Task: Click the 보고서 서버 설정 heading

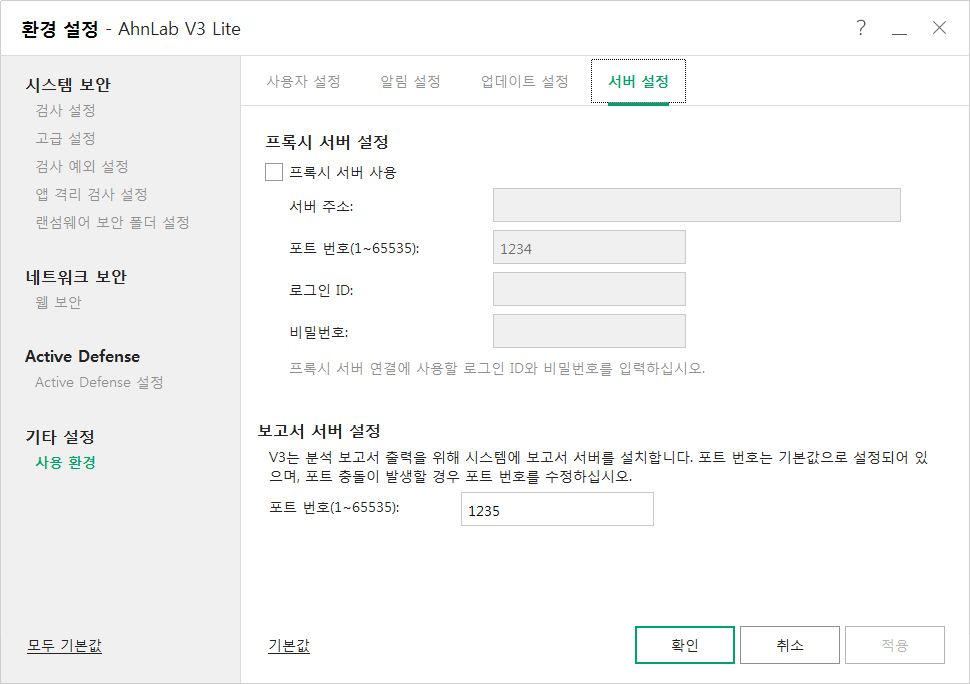Action: pyautogui.click(x=319, y=431)
